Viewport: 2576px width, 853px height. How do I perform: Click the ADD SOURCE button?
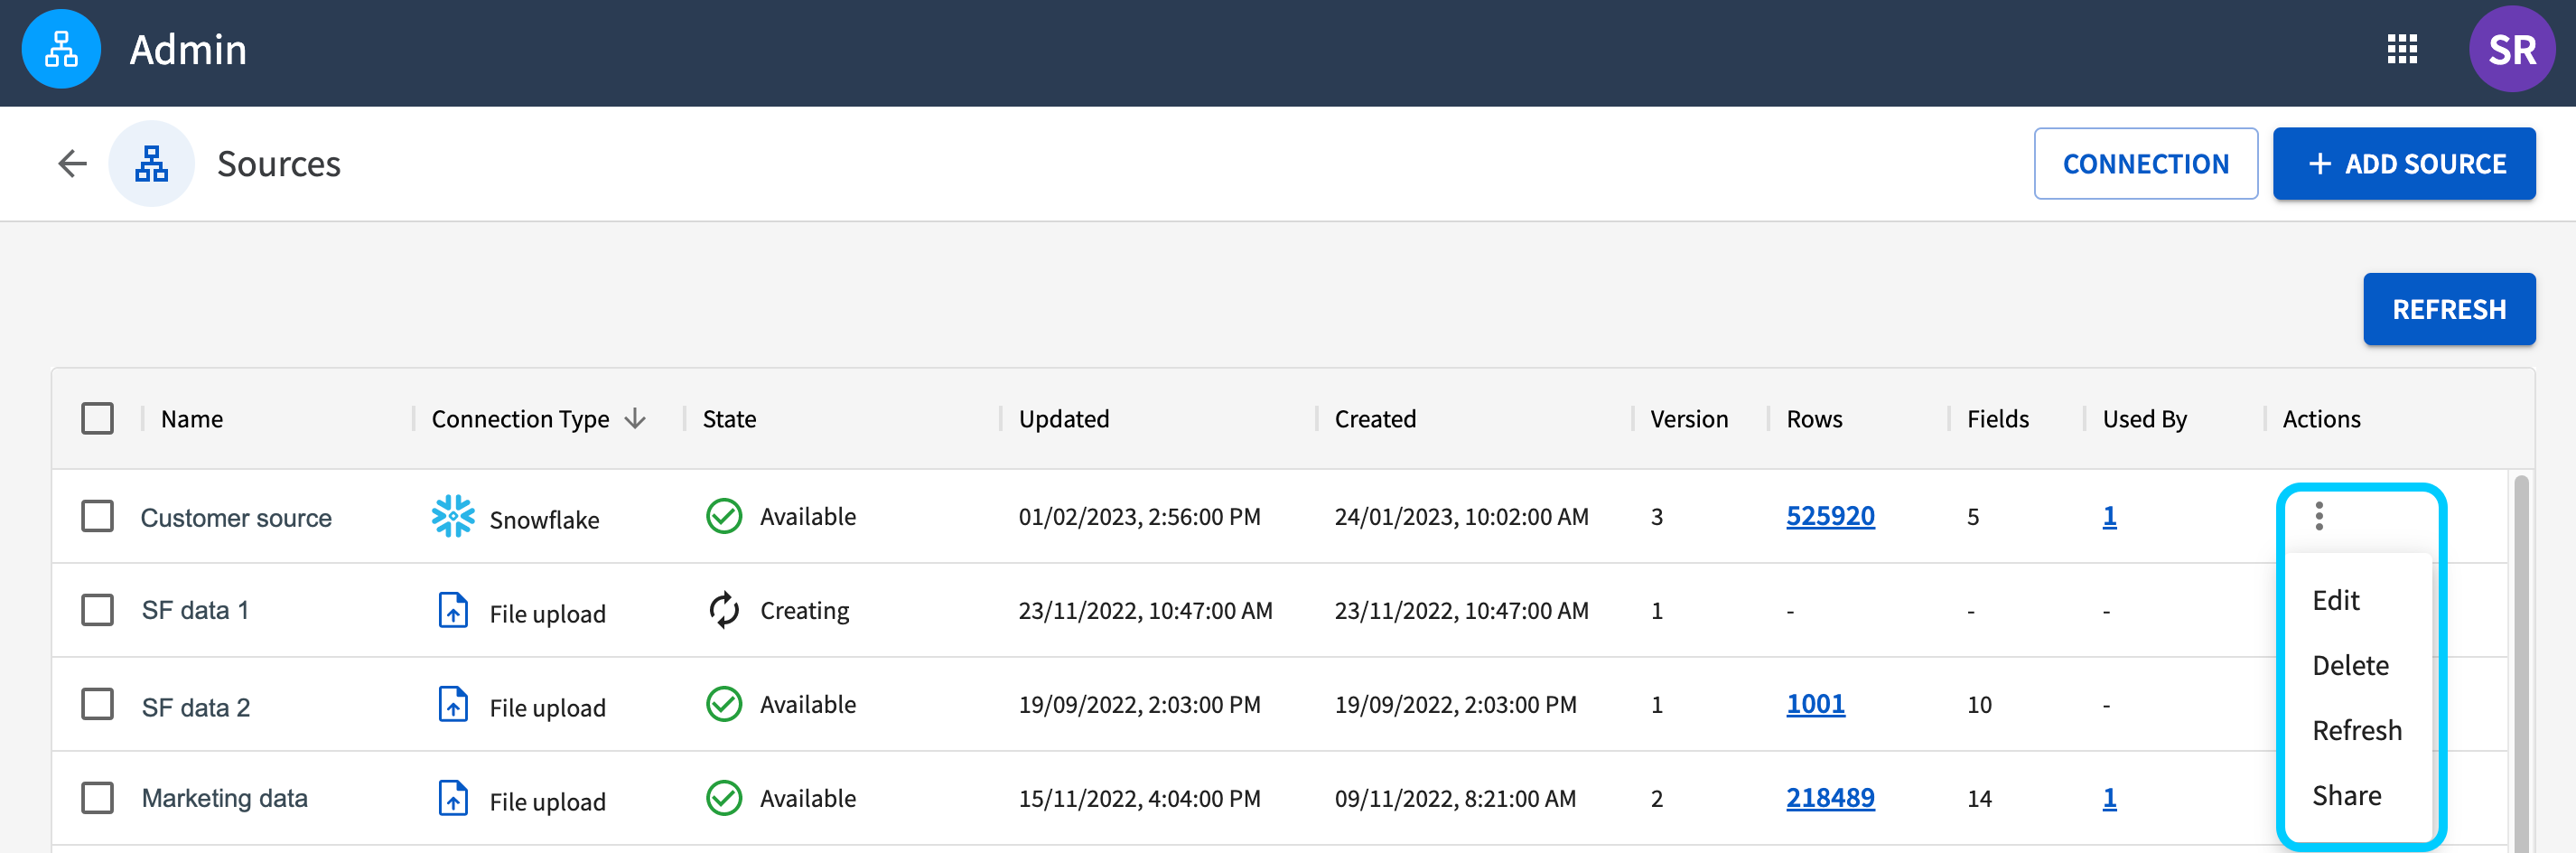coord(2404,163)
